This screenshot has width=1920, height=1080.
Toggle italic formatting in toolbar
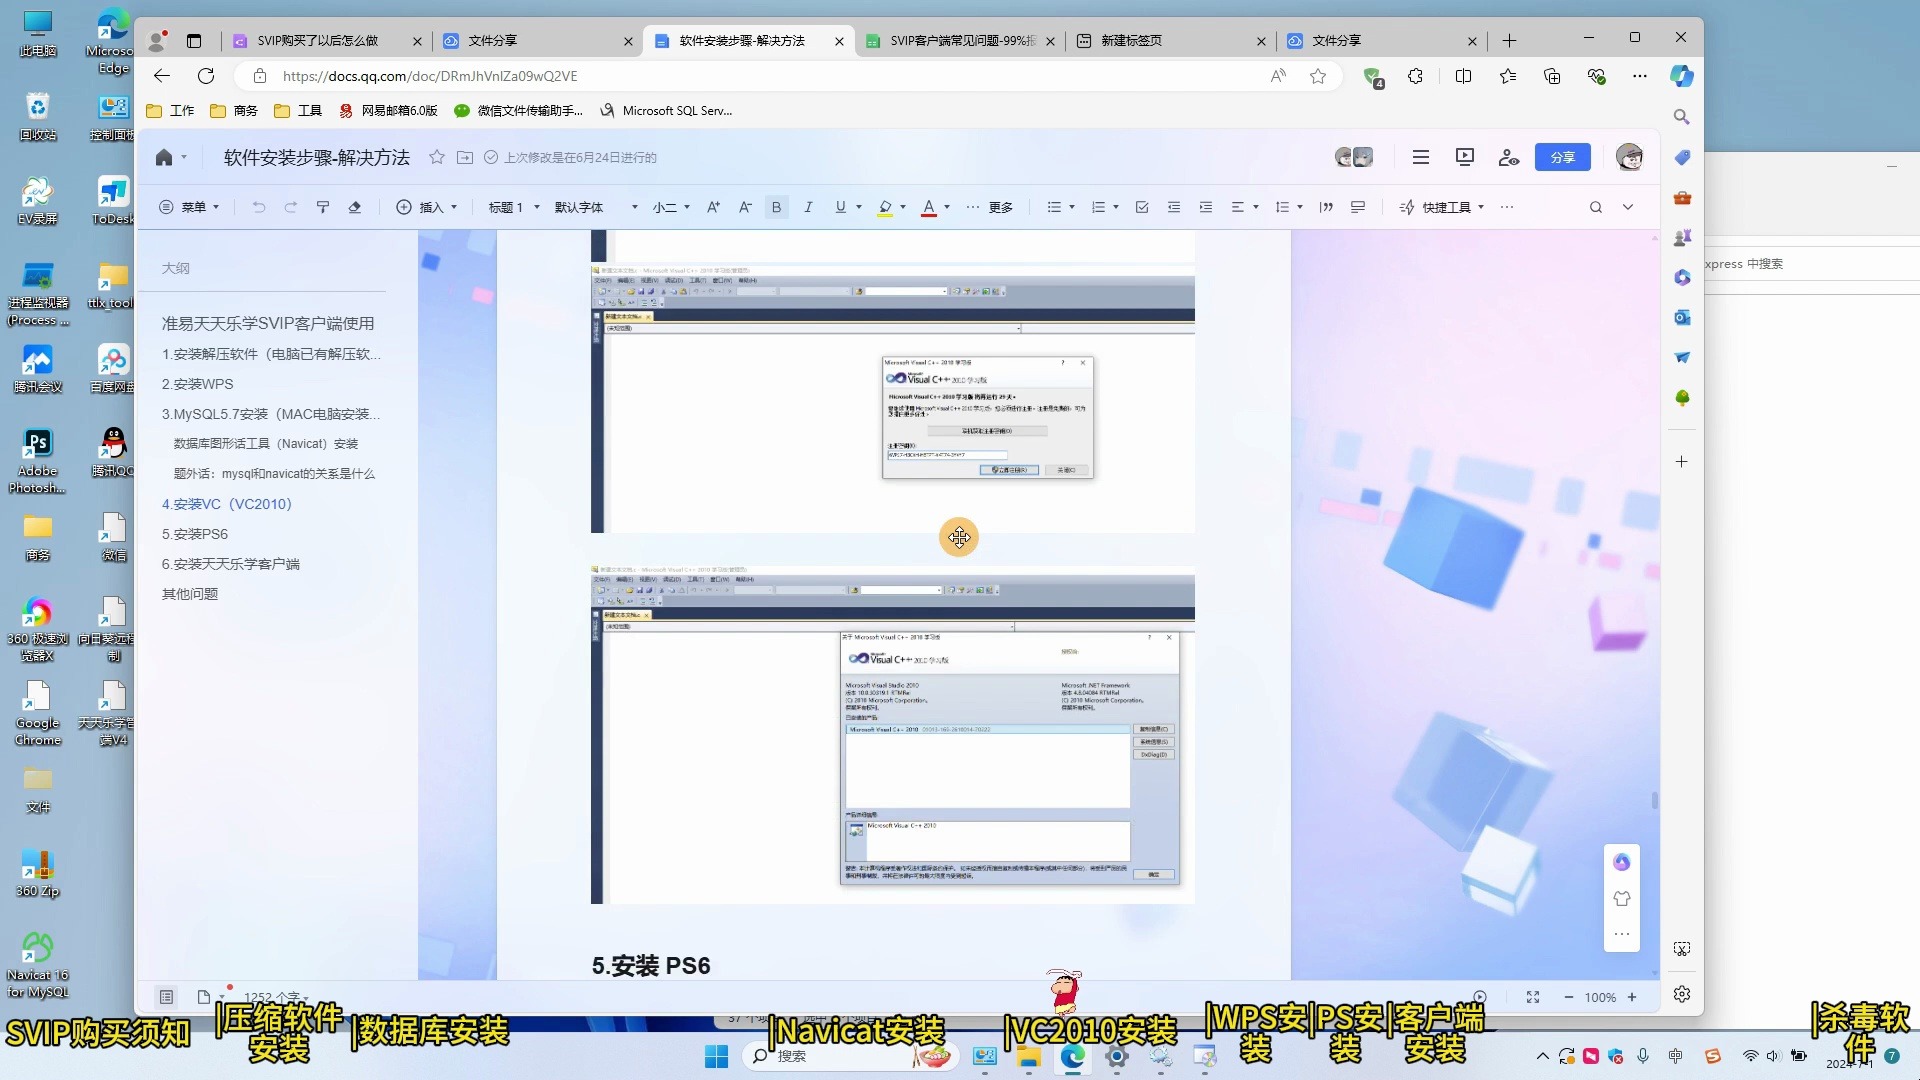(x=808, y=207)
